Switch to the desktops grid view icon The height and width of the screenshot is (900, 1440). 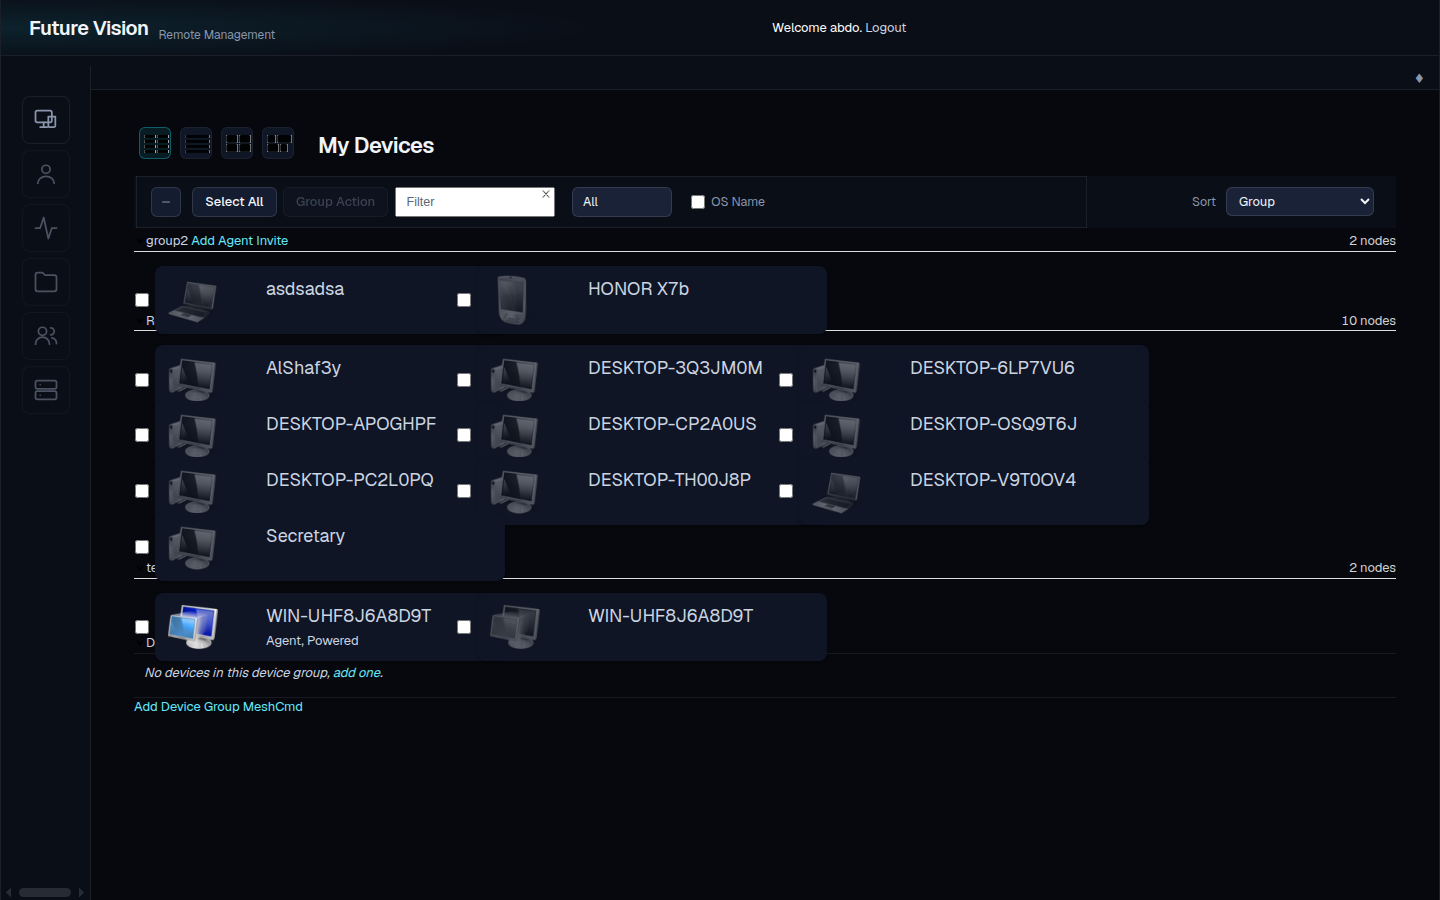pos(238,144)
